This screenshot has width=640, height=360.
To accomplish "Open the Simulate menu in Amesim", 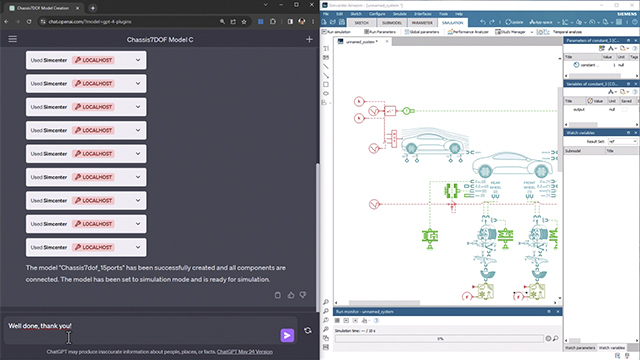I will click(400, 14).
